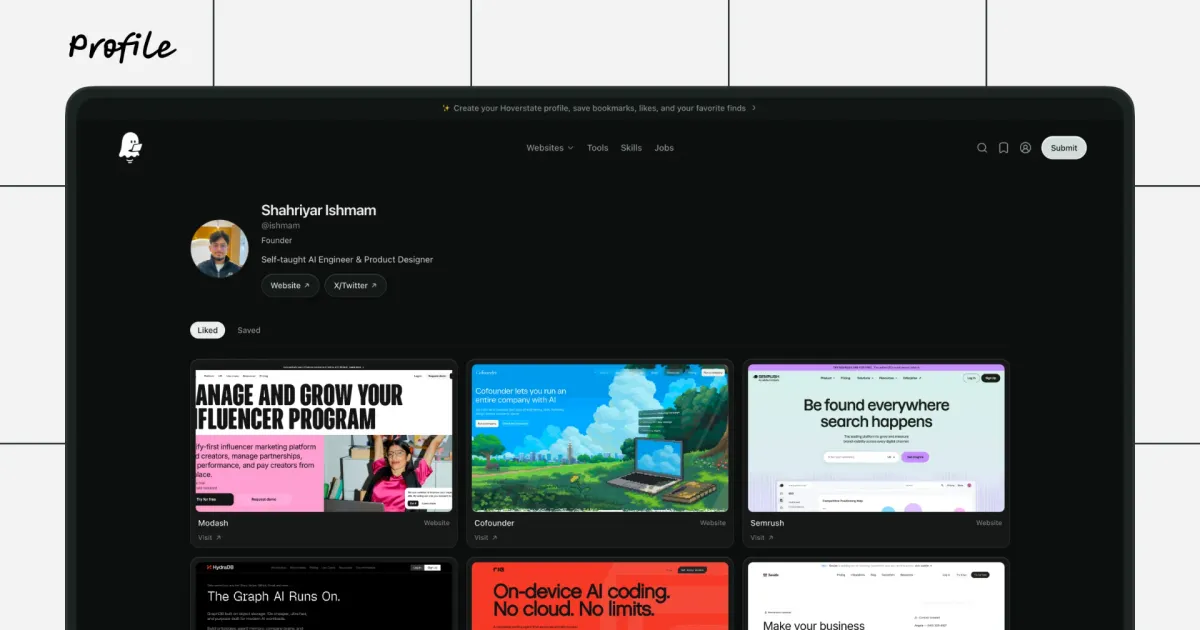Screen dimensions: 1200x630
Task: Open bookmarks icon in header
Action: point(1003,148)
